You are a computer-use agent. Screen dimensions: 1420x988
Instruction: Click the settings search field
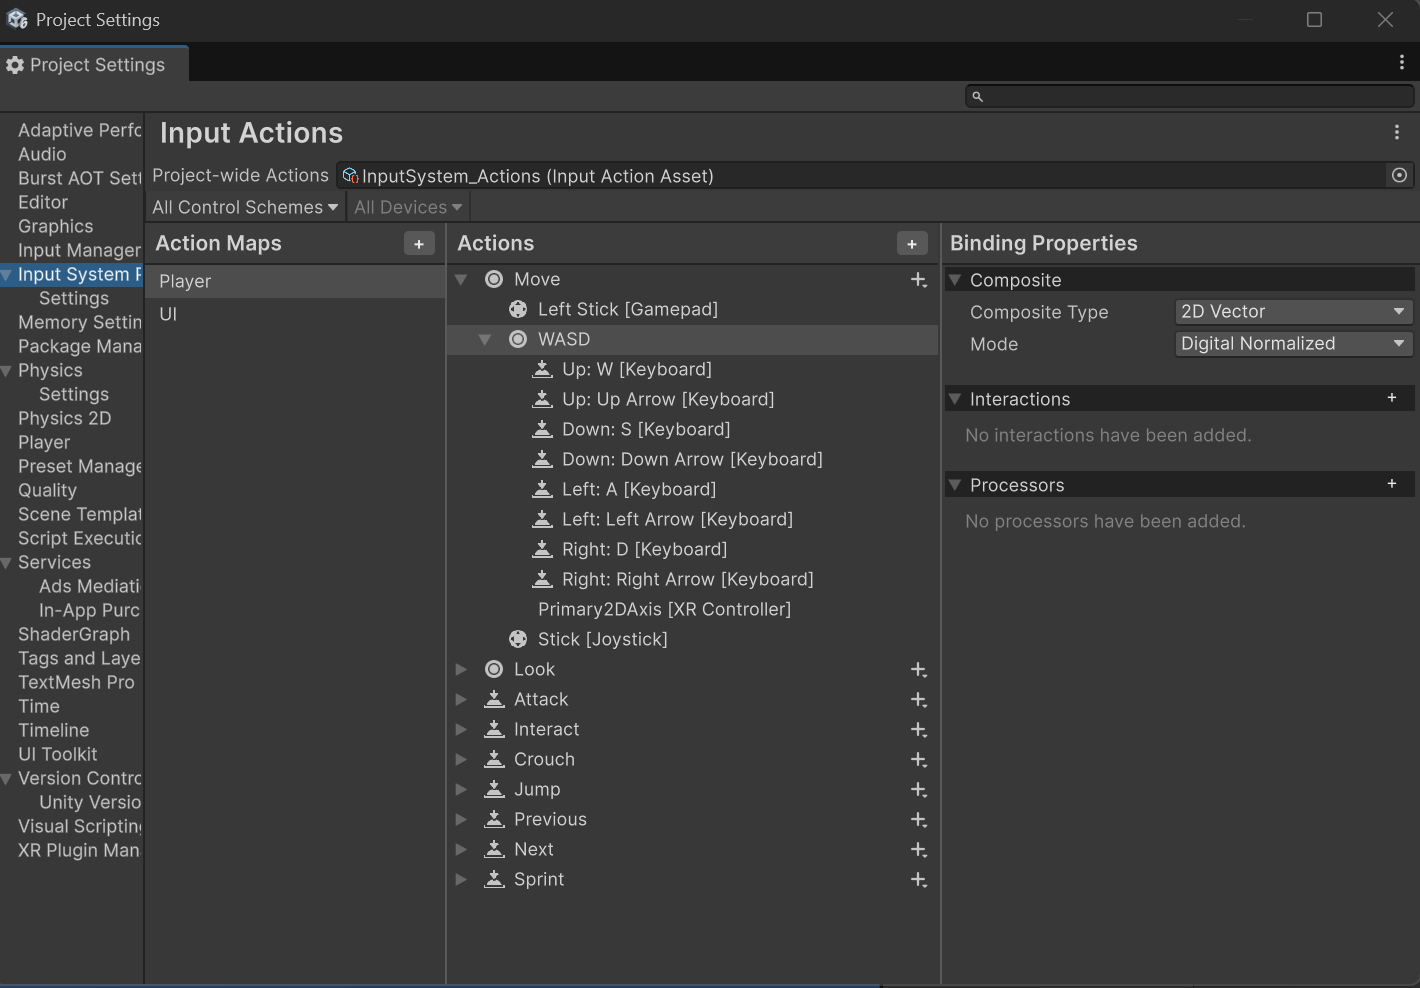1190,97
